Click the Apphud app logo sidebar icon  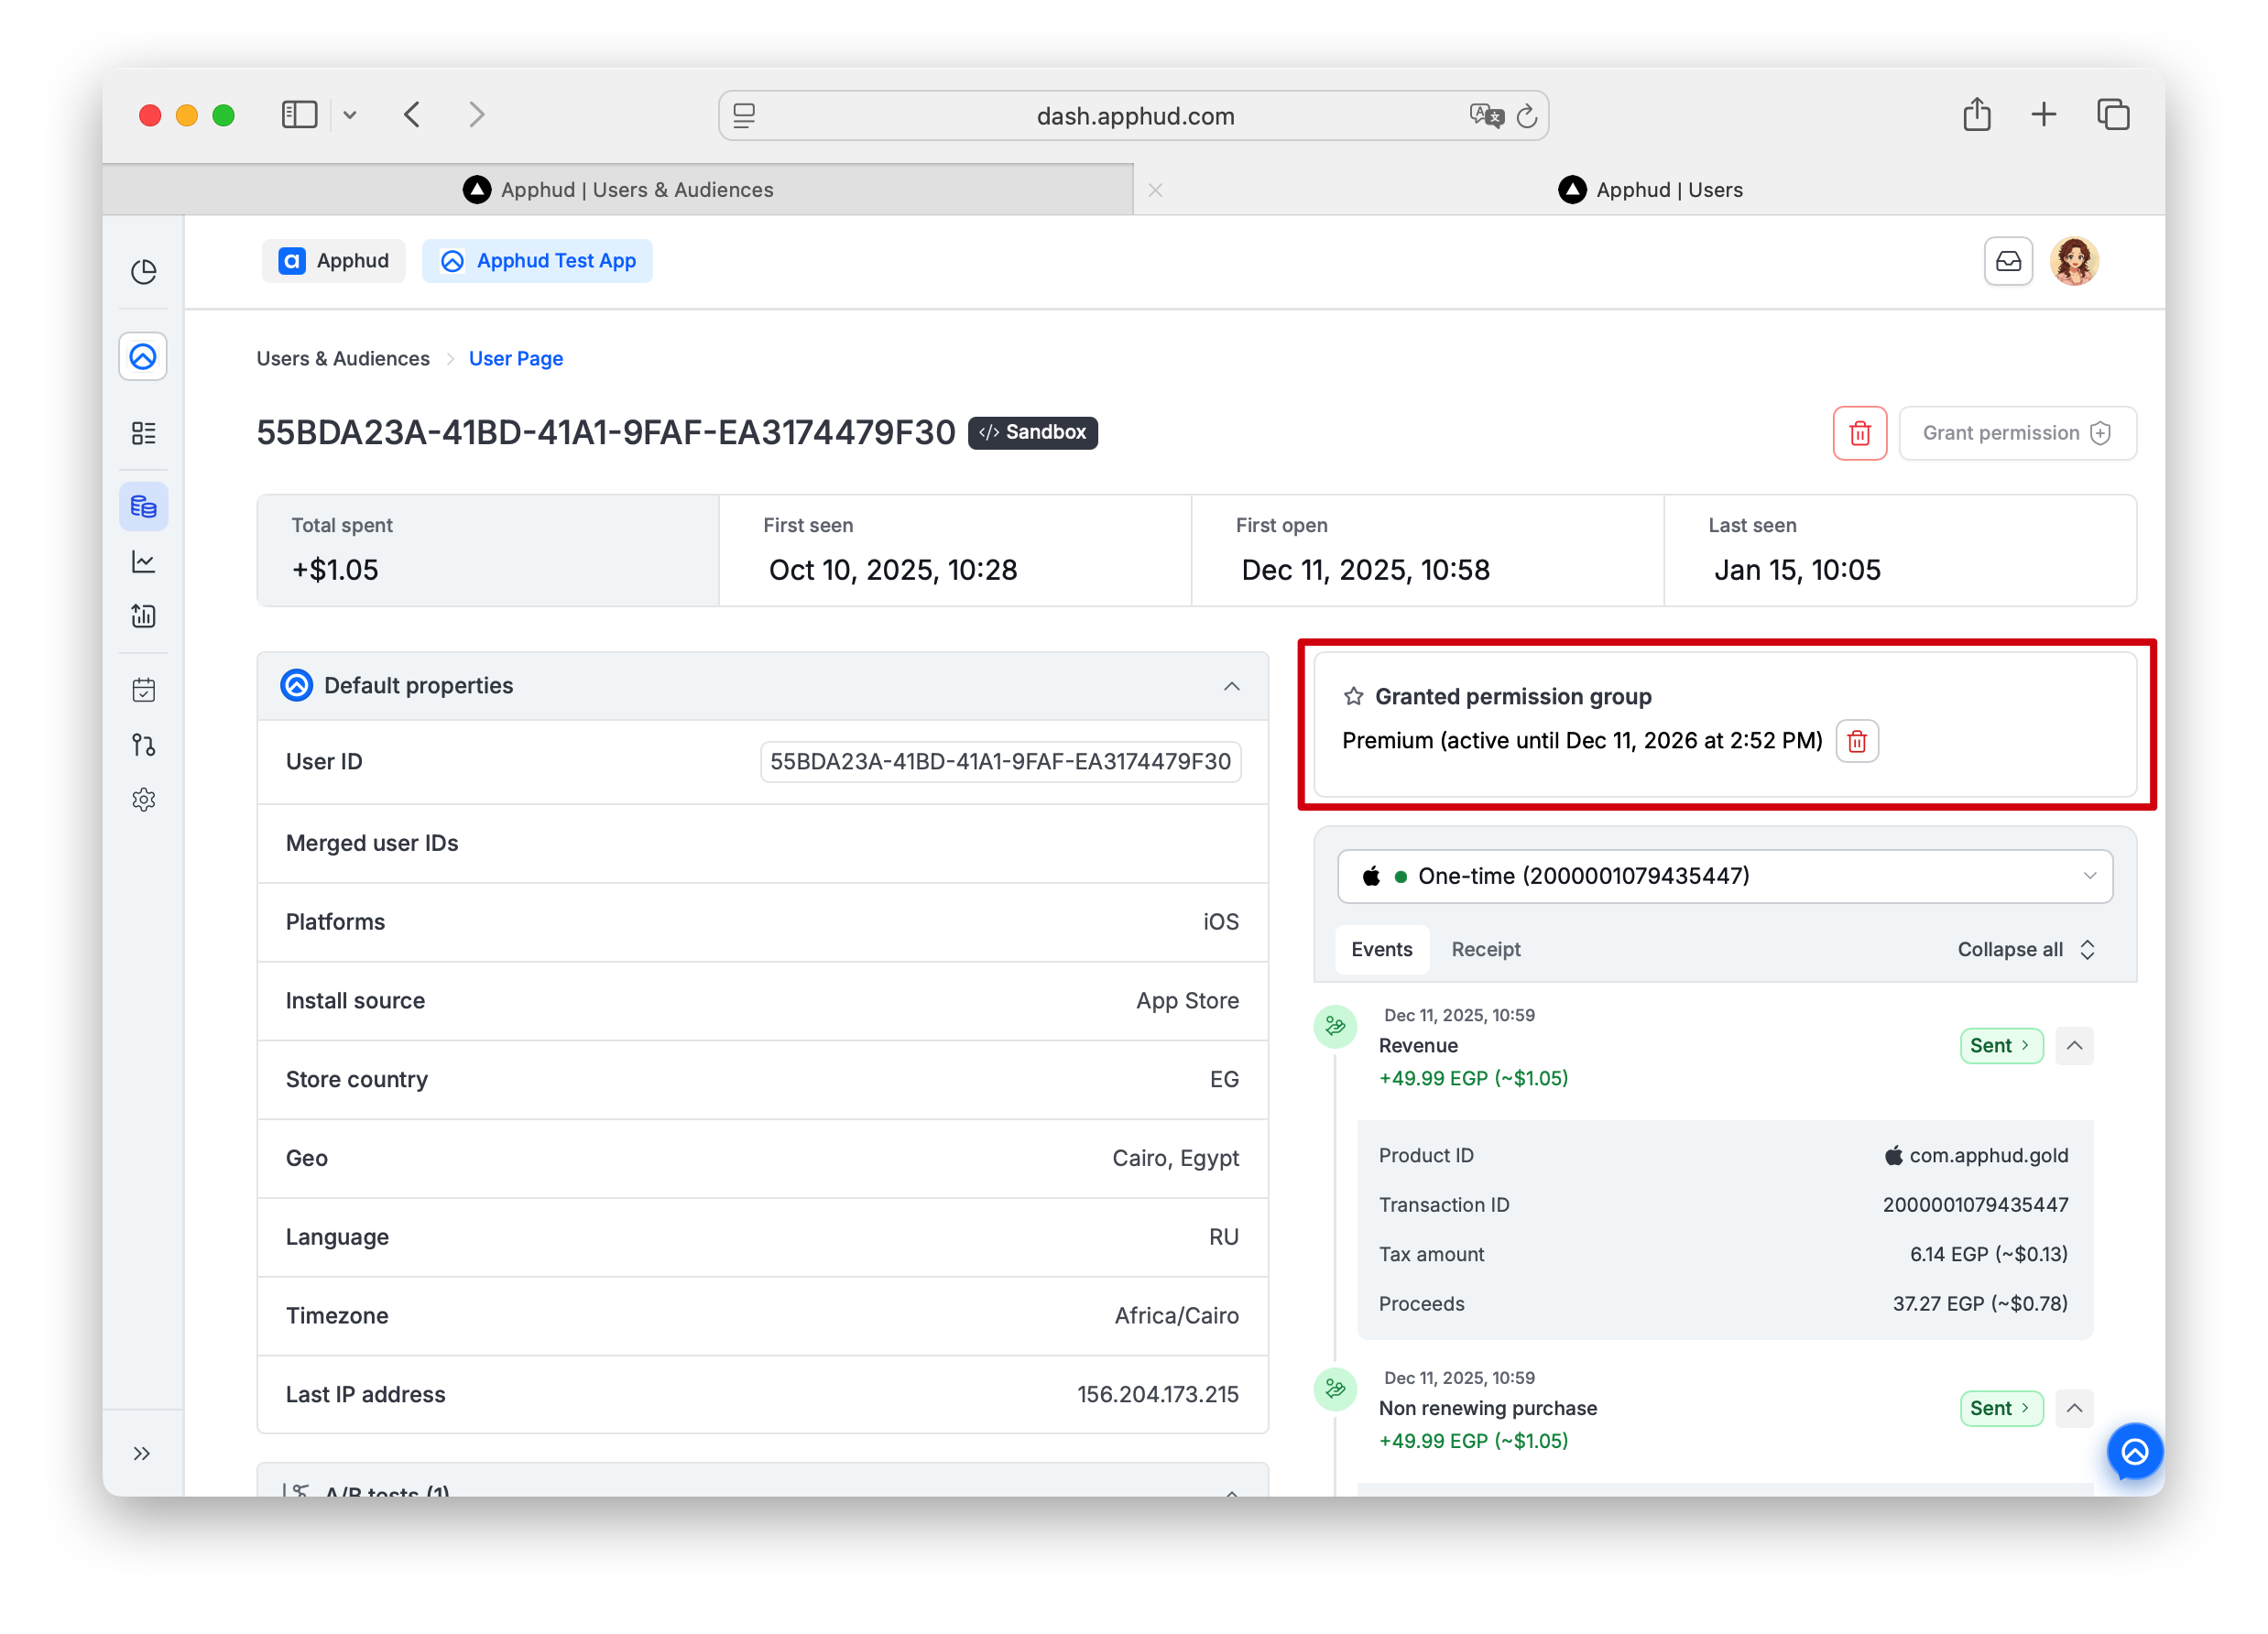pyautogui.click(x=143, y=357)
